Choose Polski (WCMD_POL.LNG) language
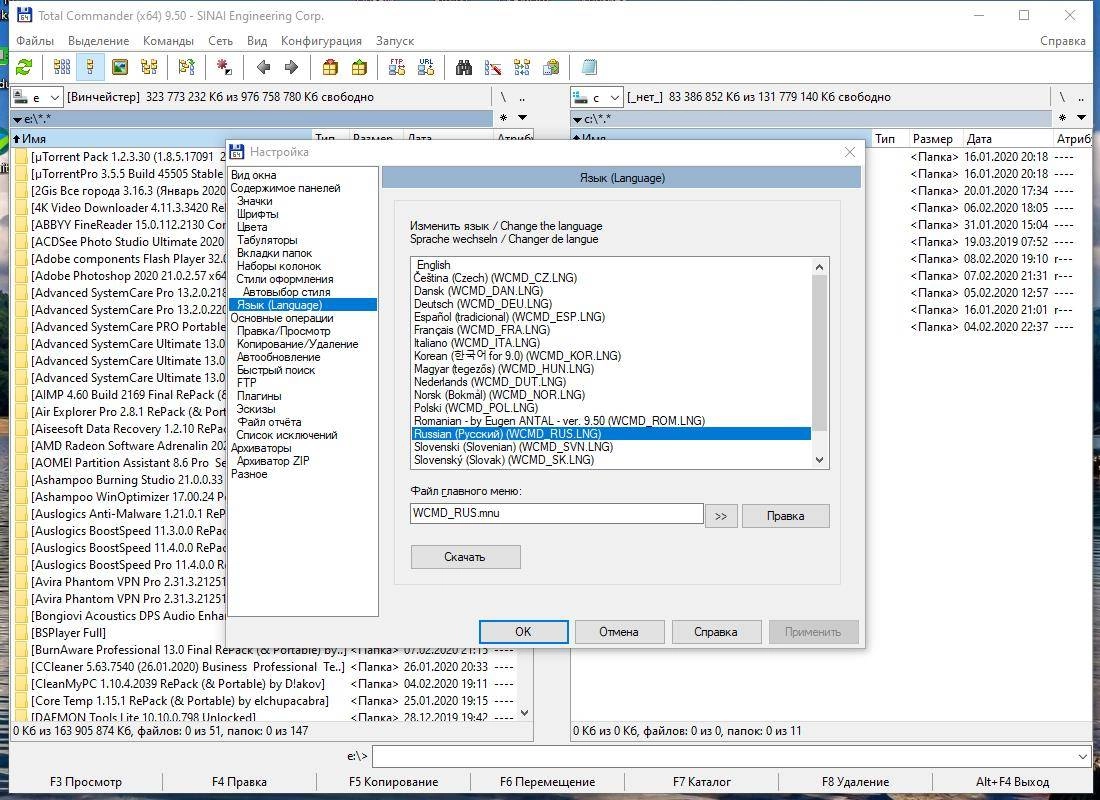Screen dimensions: 1100x800 [x=476, y=408]
